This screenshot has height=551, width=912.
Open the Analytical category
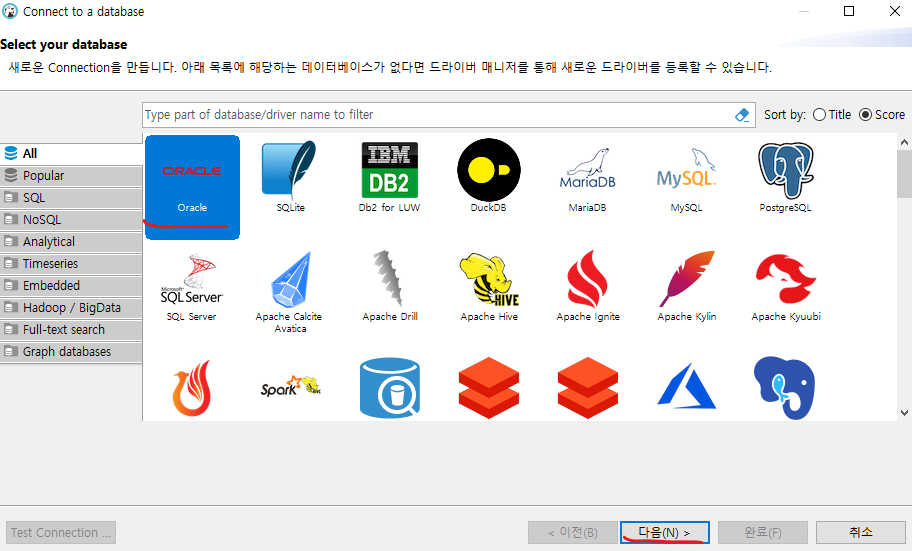click(71, 241)
